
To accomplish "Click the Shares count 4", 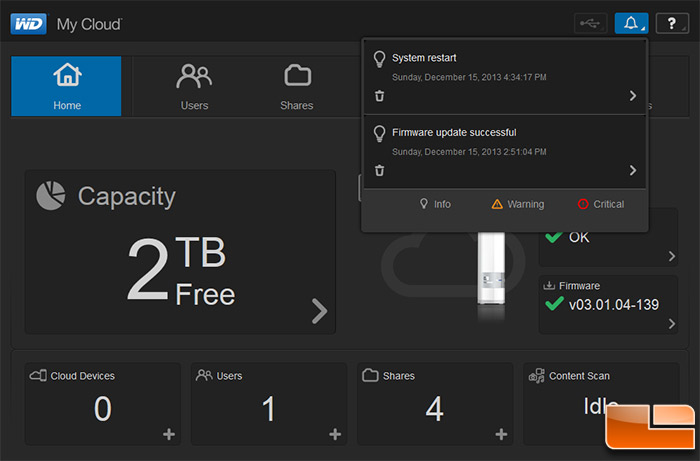I will (434, 409).
